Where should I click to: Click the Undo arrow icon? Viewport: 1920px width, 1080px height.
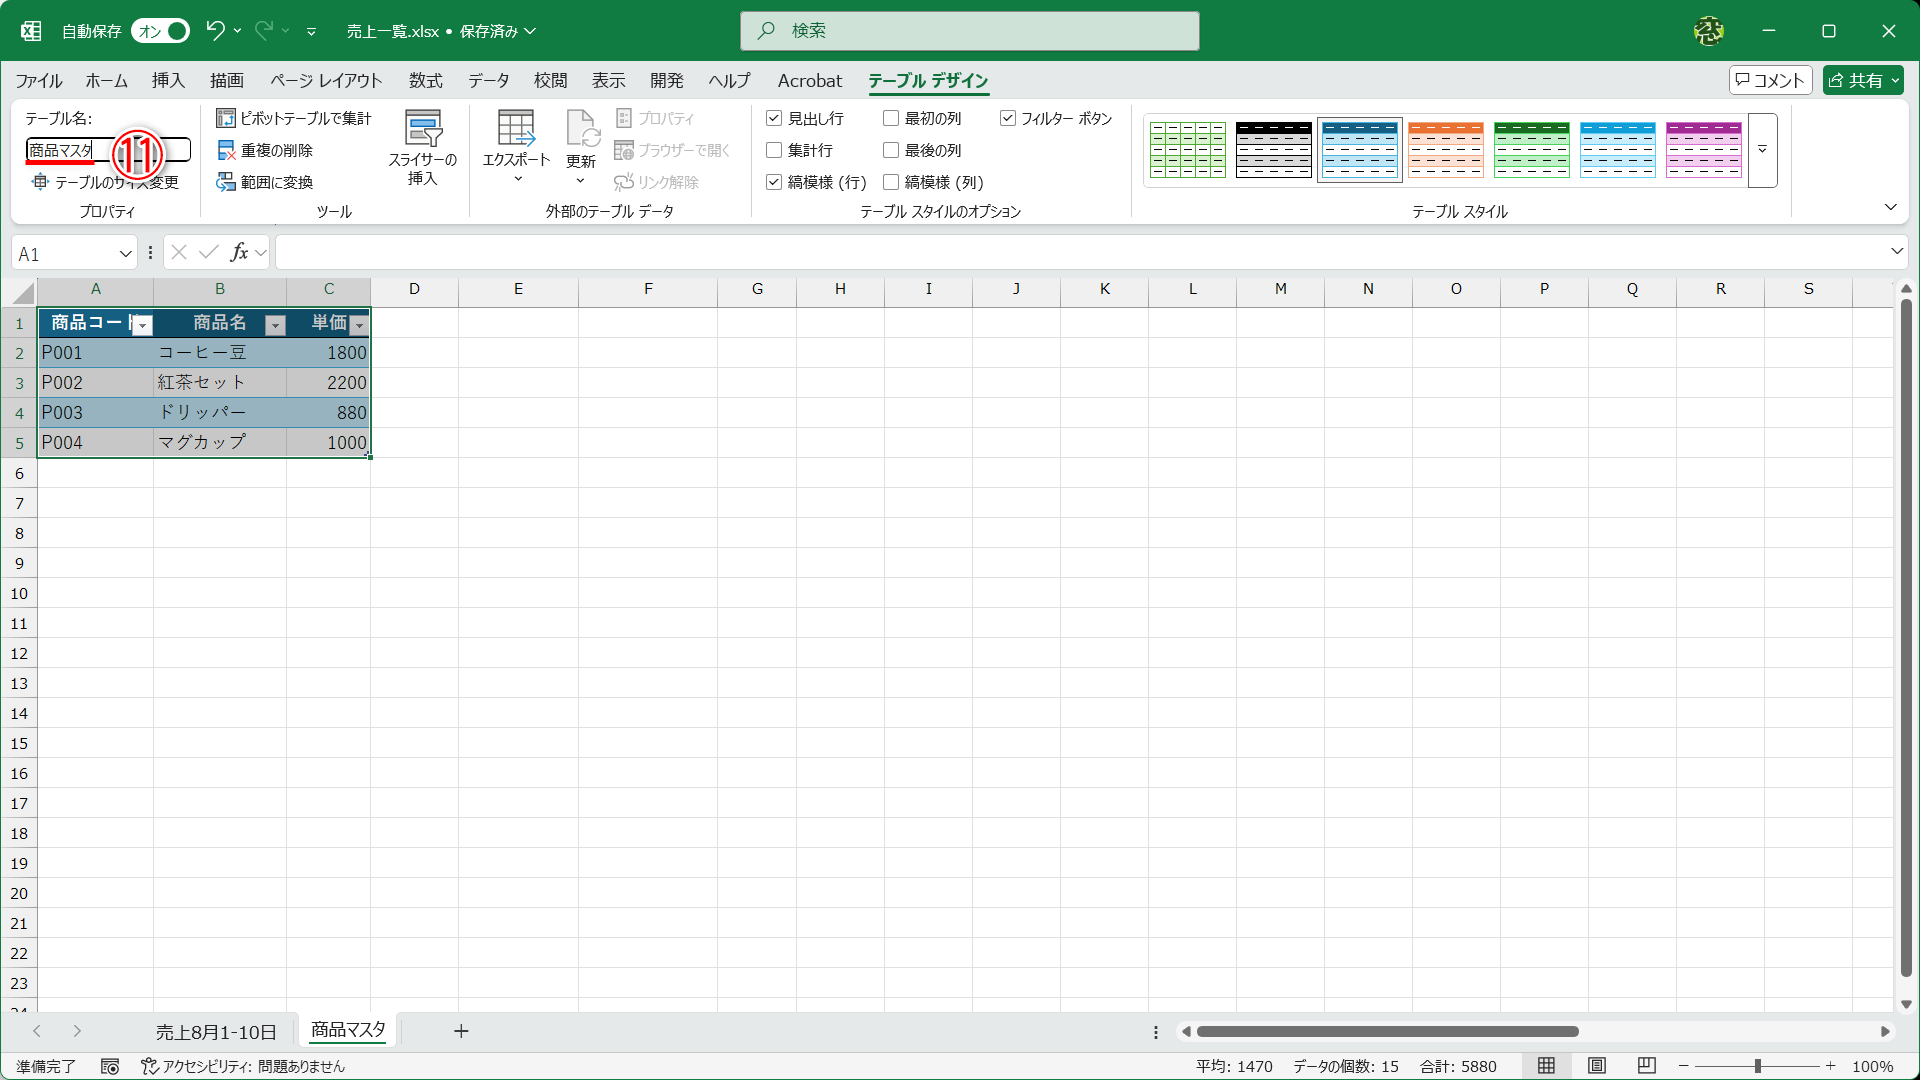[215, 31]
